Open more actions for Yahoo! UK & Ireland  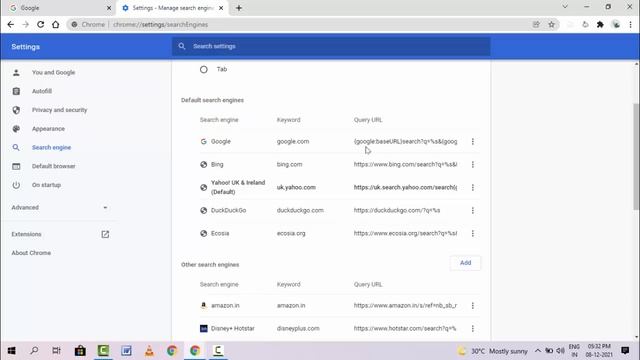[473, 187]
